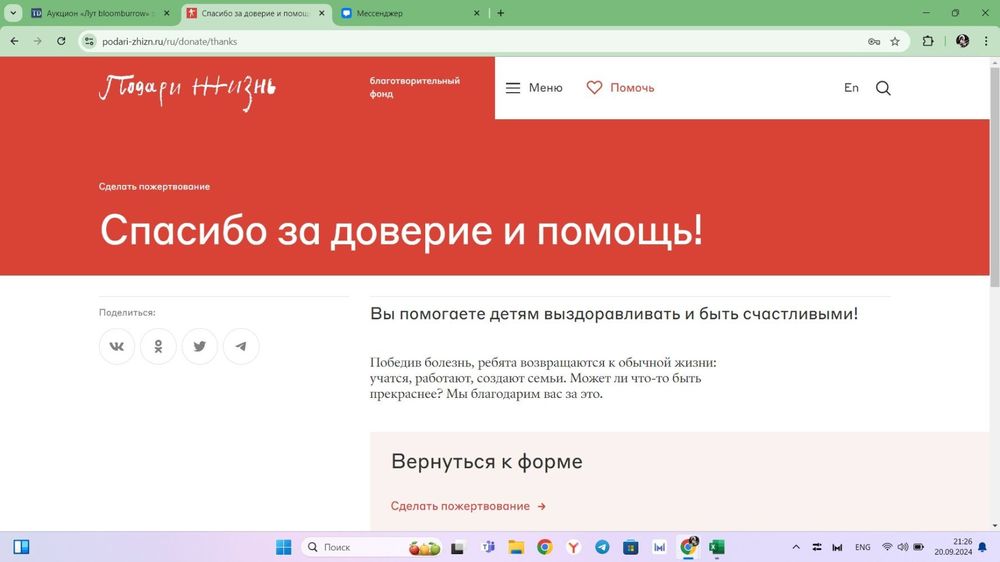Follow the bottom Сделать пожертвование arrow link

(x=468, y=506)
